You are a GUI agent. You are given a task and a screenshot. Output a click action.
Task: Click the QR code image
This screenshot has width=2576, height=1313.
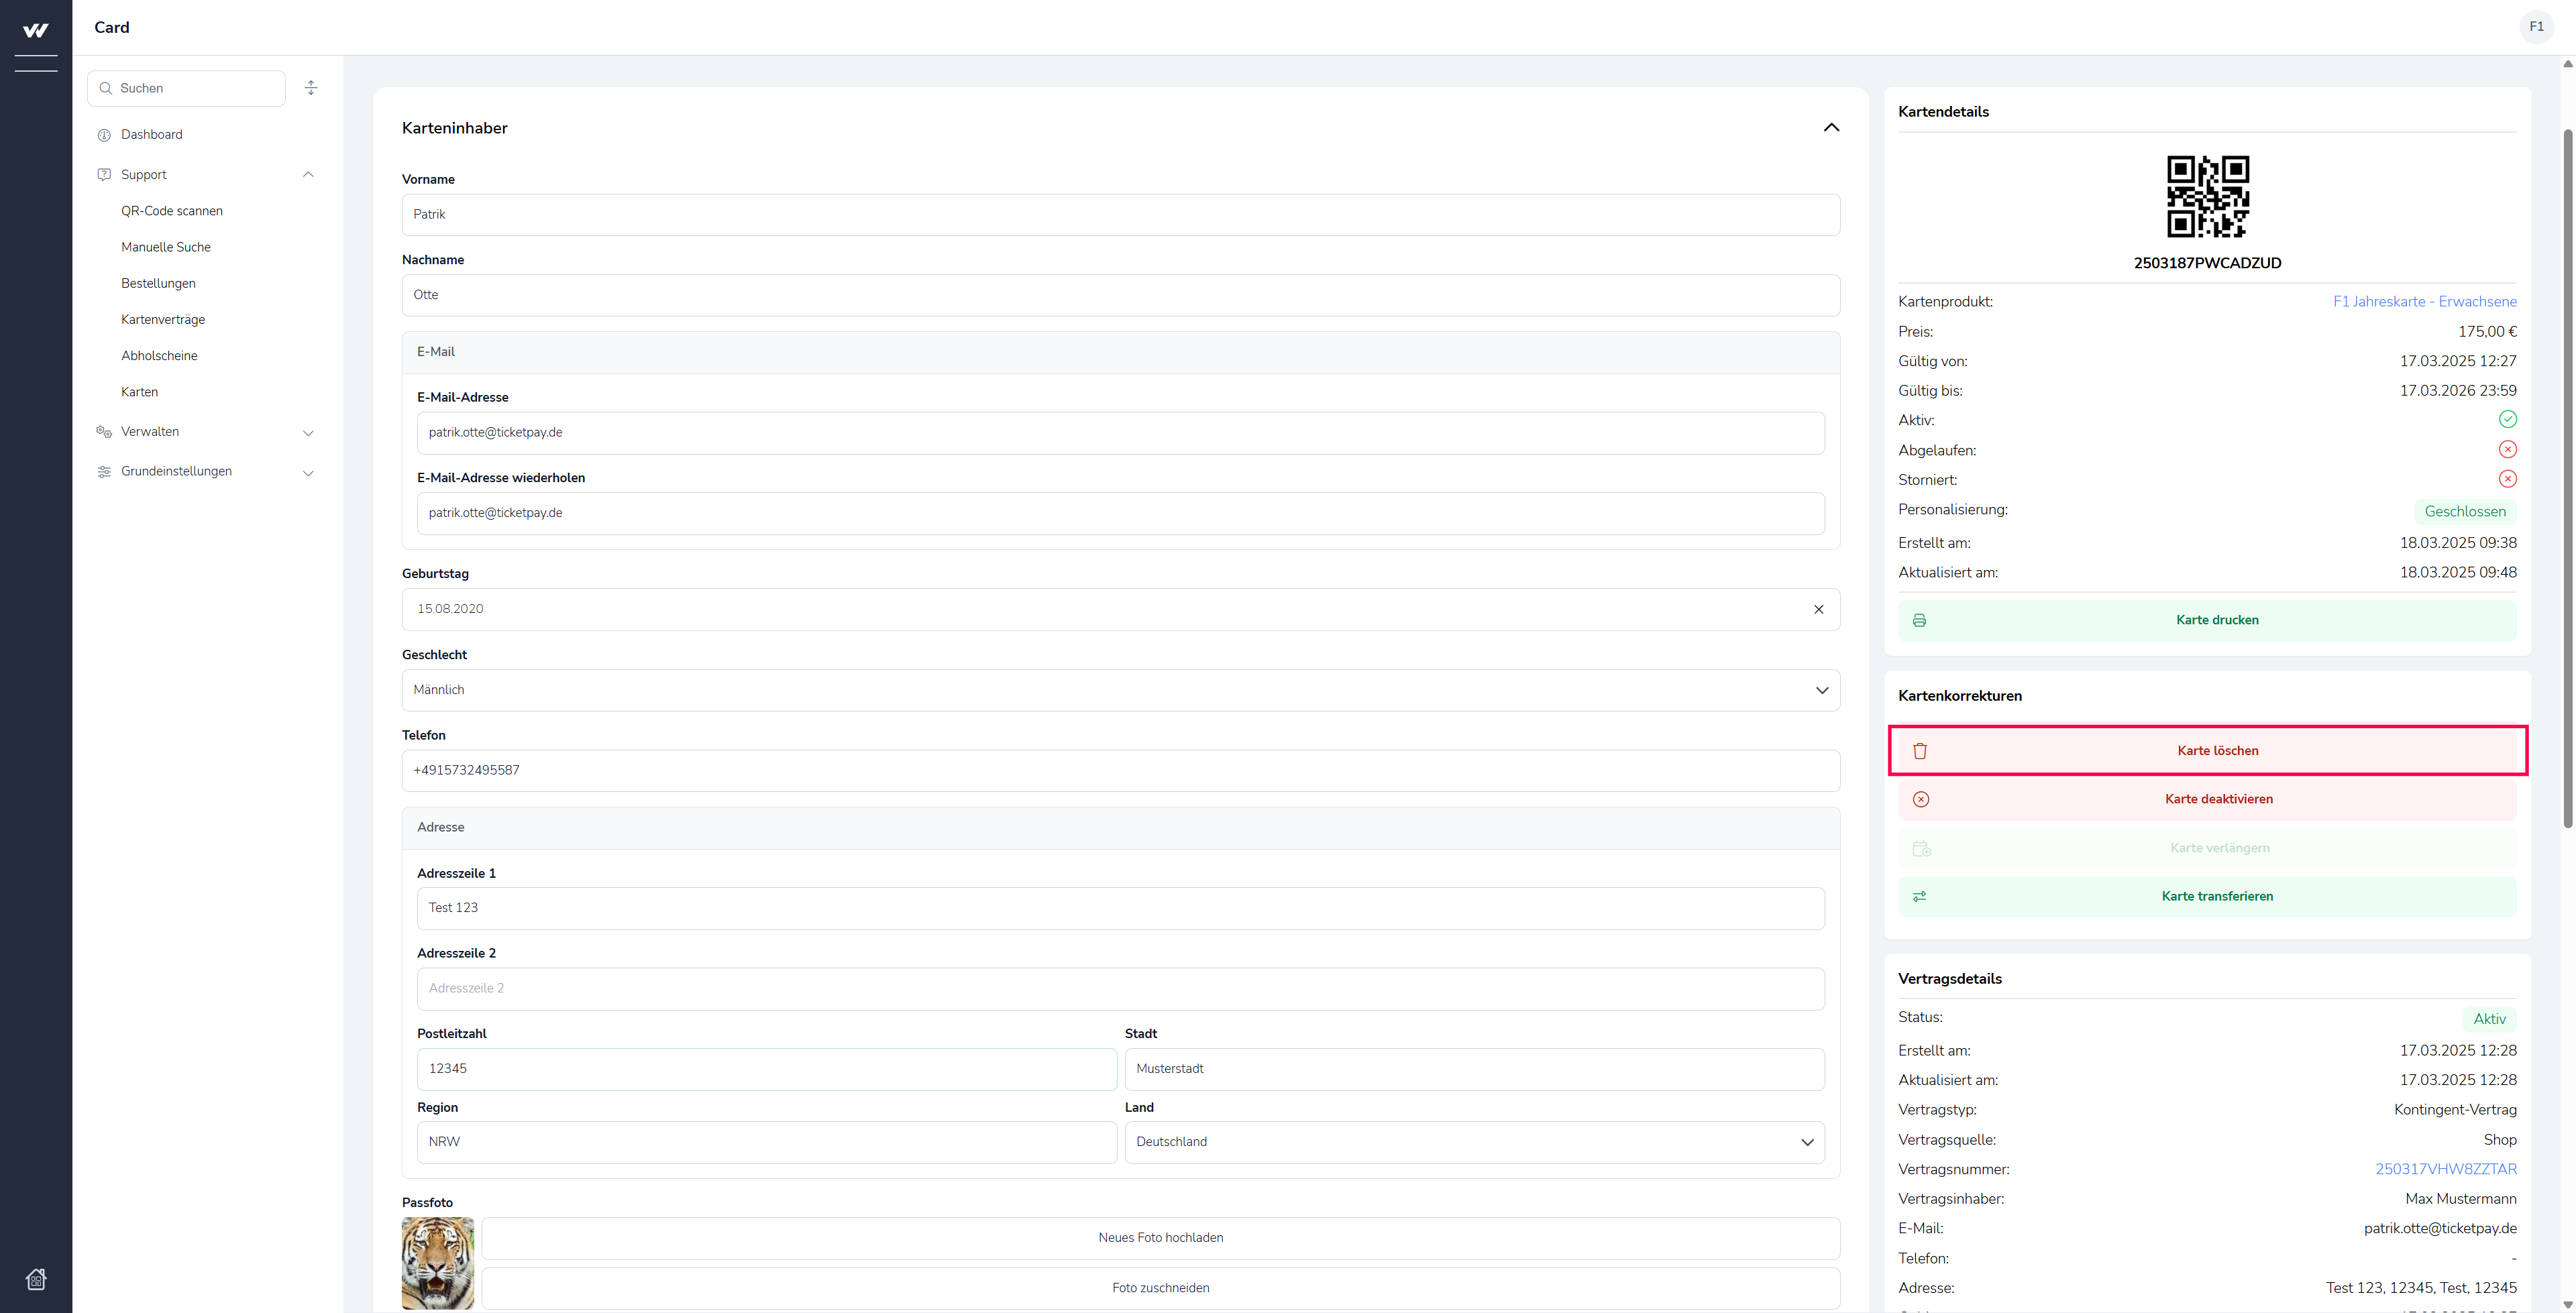(2207, 196)
